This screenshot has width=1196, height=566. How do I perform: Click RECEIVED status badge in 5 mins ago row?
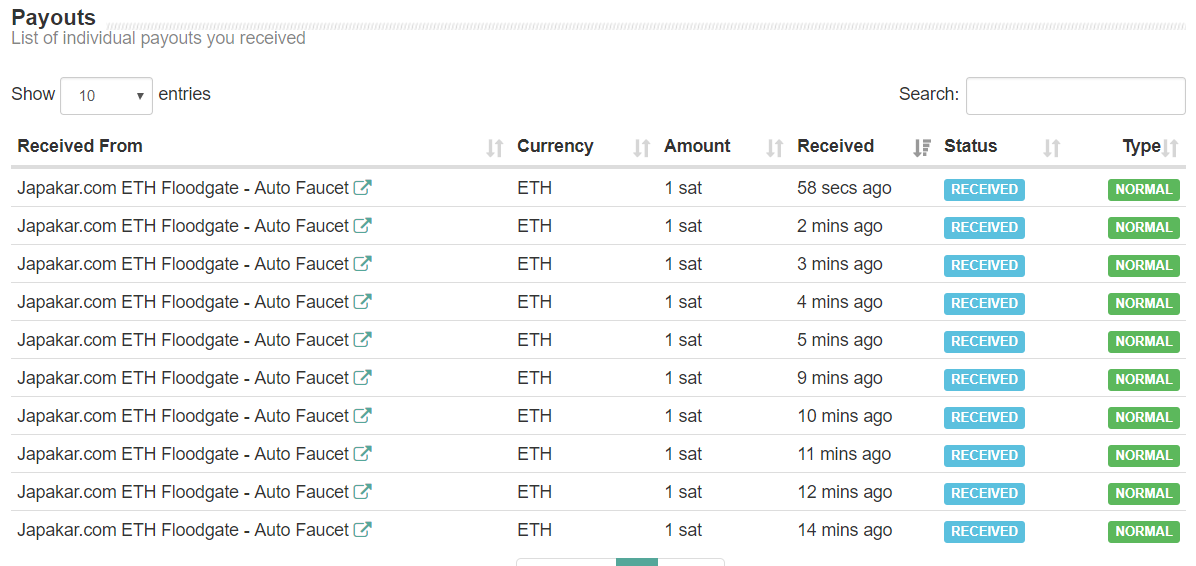coord(984,341)
